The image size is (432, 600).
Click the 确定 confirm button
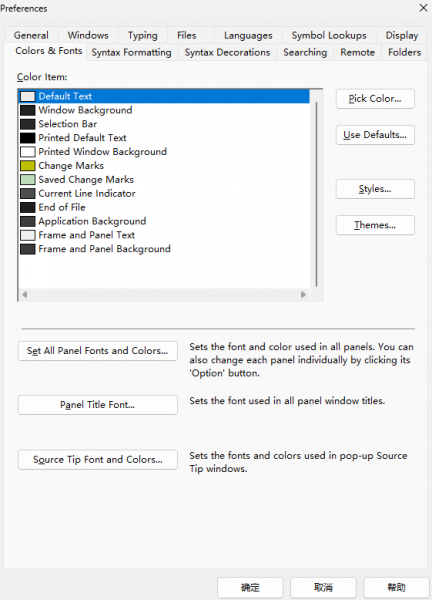point(250,587)
